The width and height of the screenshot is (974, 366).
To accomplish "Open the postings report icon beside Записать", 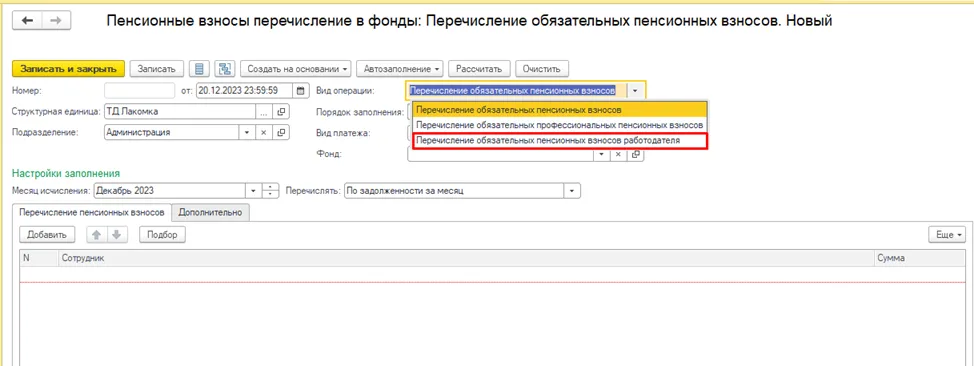I will click(x=199, y=69).
